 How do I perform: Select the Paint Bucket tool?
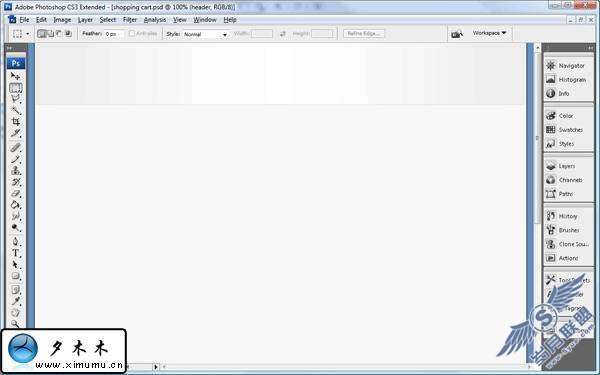[x=15, y=205]
